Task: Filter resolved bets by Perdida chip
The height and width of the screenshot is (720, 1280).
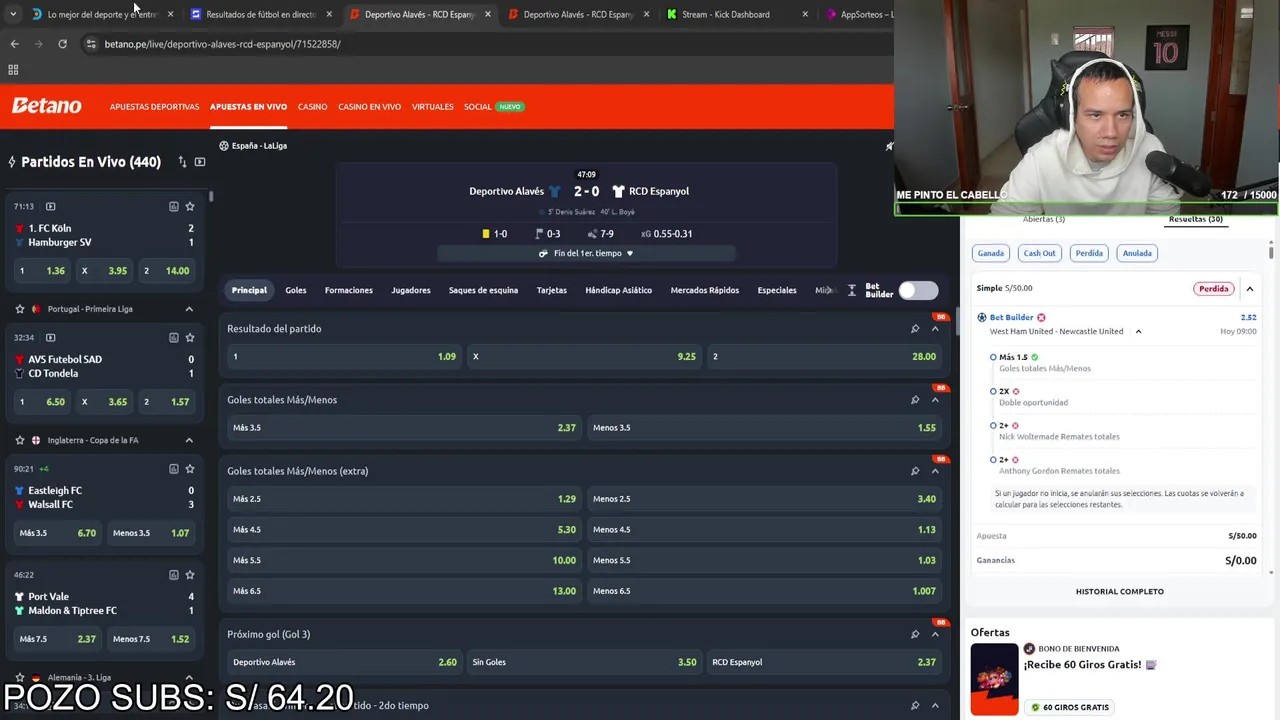Action: click(1089, 253)
